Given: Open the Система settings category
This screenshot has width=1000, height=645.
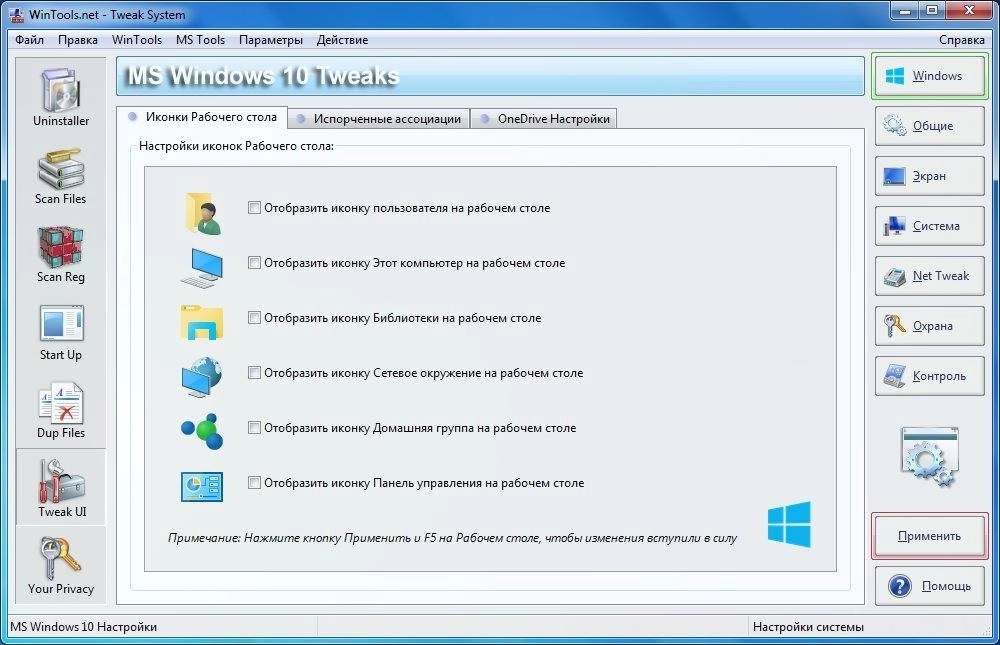Looking at the screenshot, I should pos(929,226).
